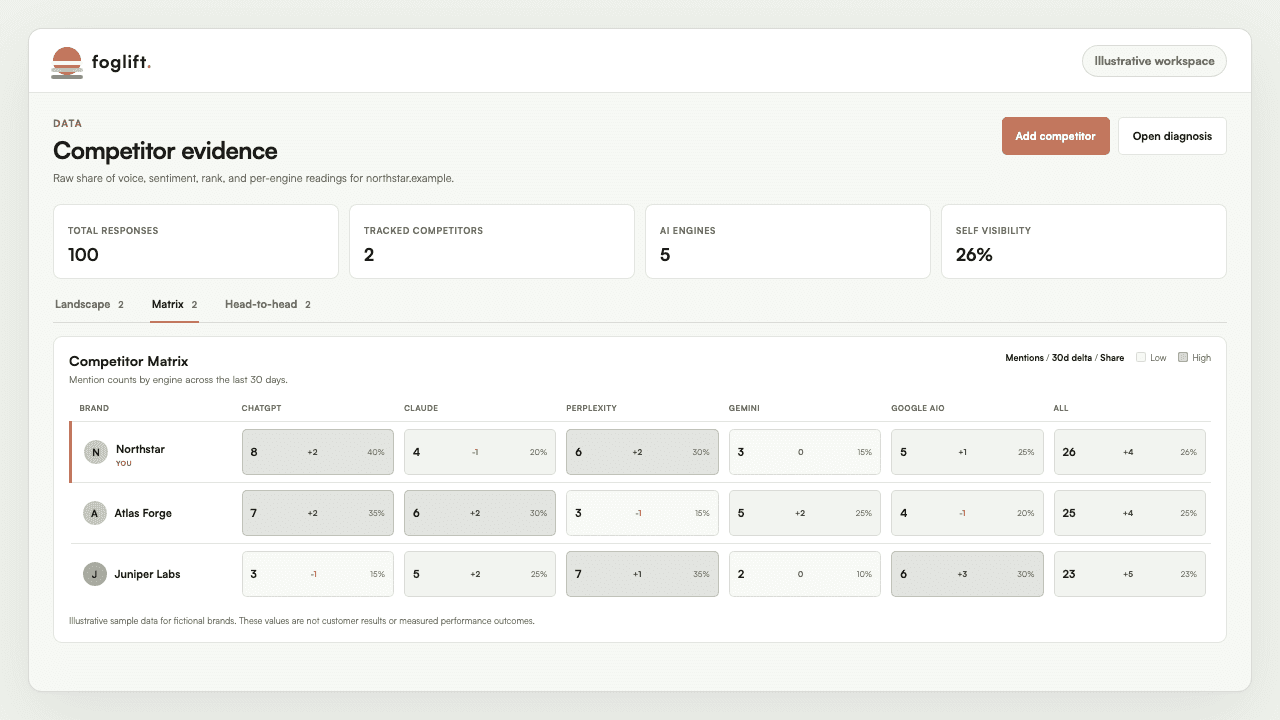
Task: Select Juniper Labs' Claude cell showing 5
Action: coord(480,574)
